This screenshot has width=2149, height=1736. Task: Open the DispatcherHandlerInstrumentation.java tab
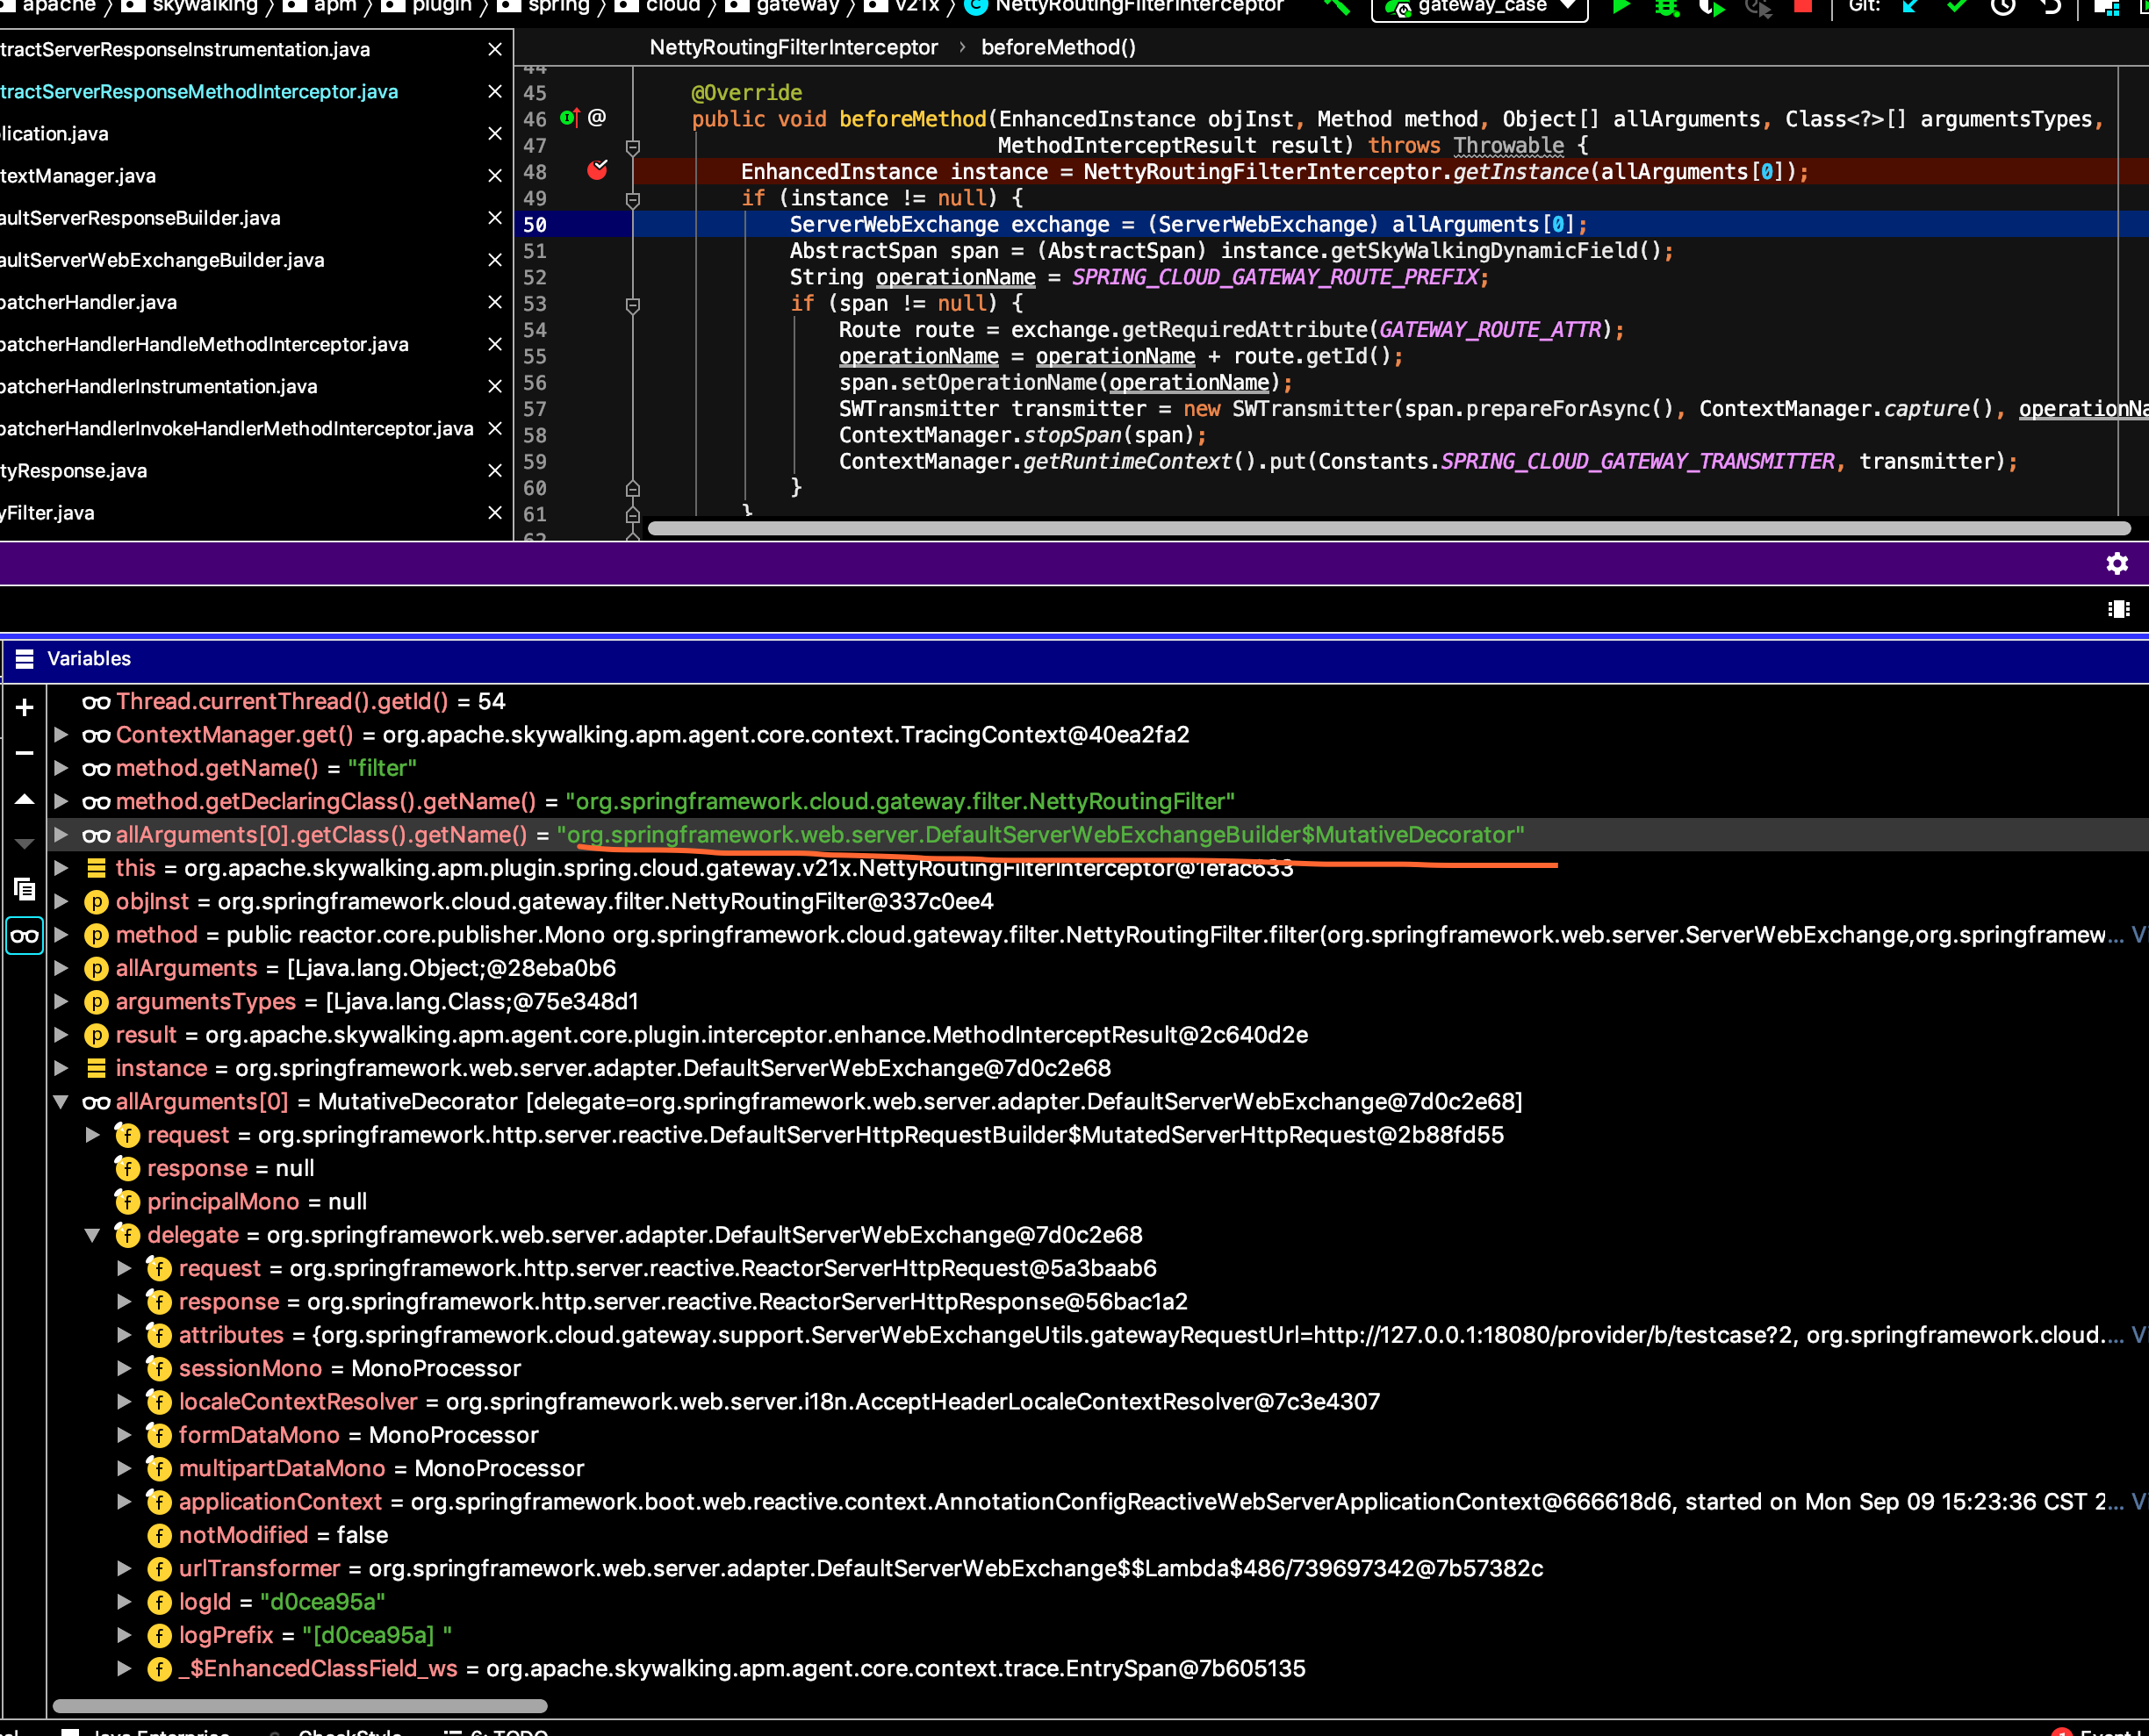tap(160, 386)
